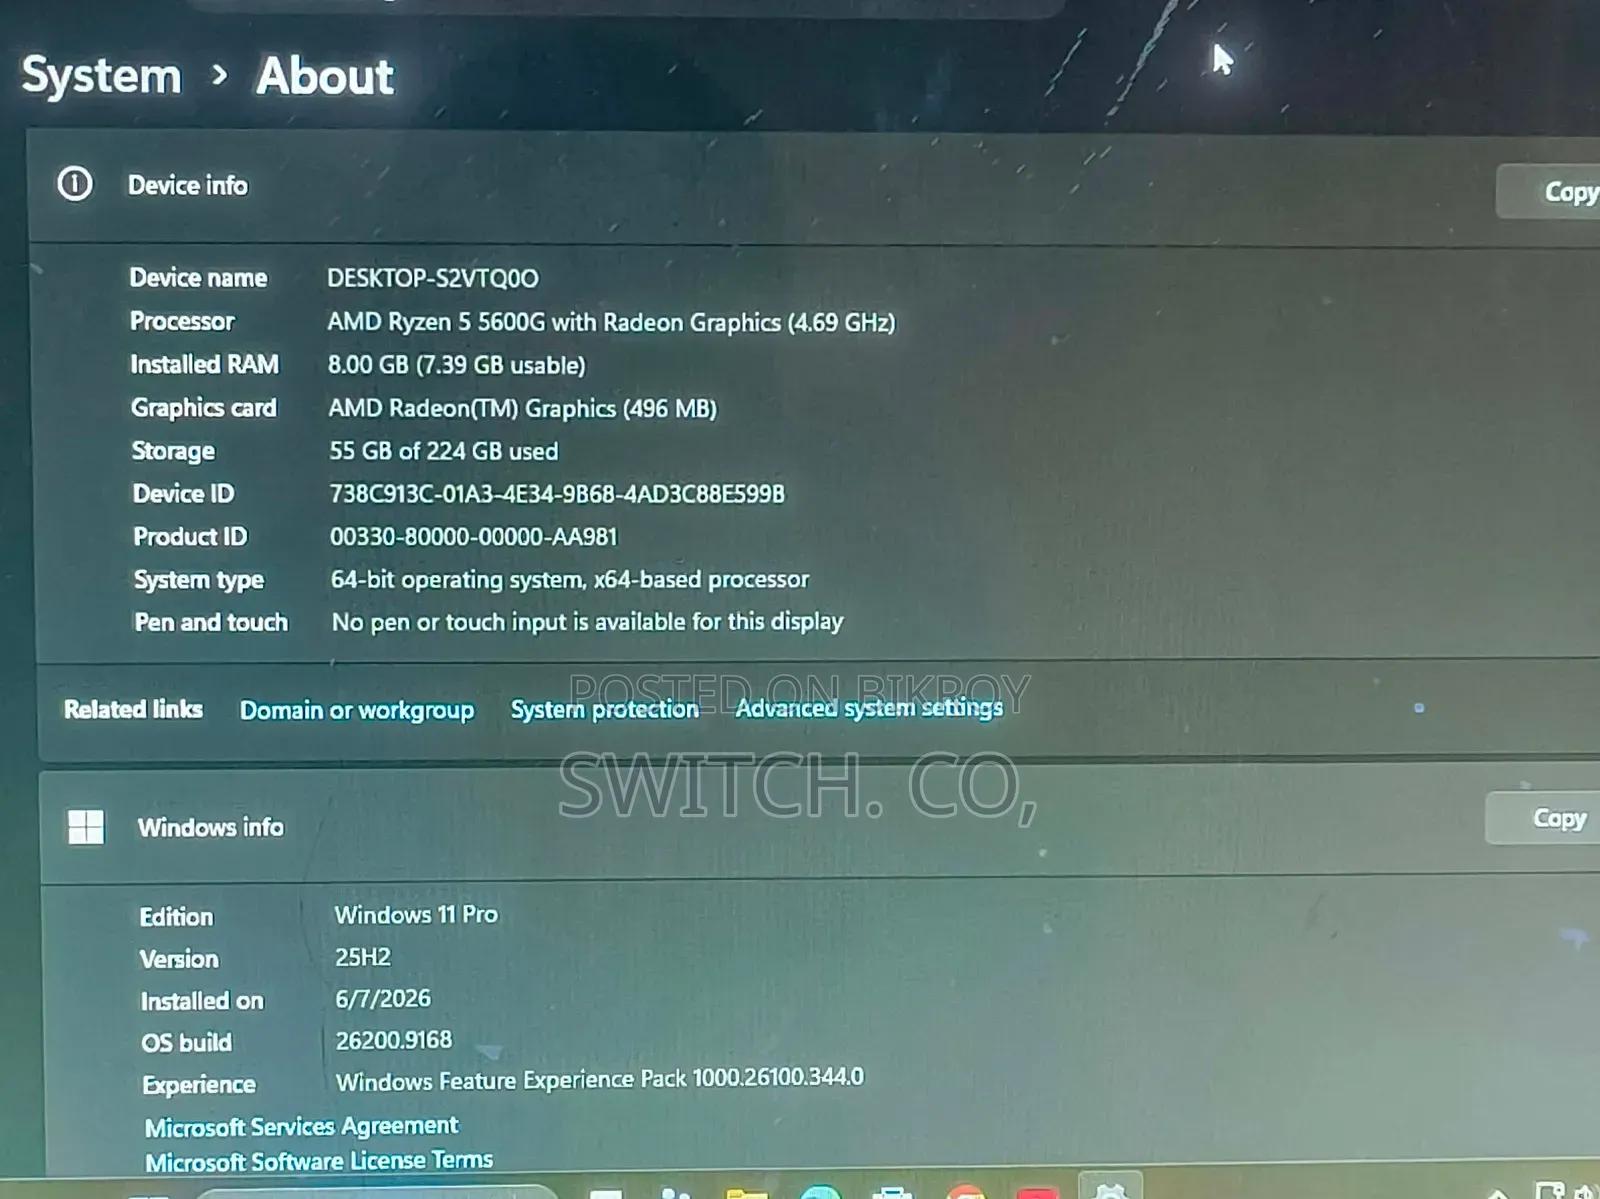Select device name DESKTOP-S2VTQ0O text
Viewport: 1600px width, 1199px height.
[x=433, y=278]
